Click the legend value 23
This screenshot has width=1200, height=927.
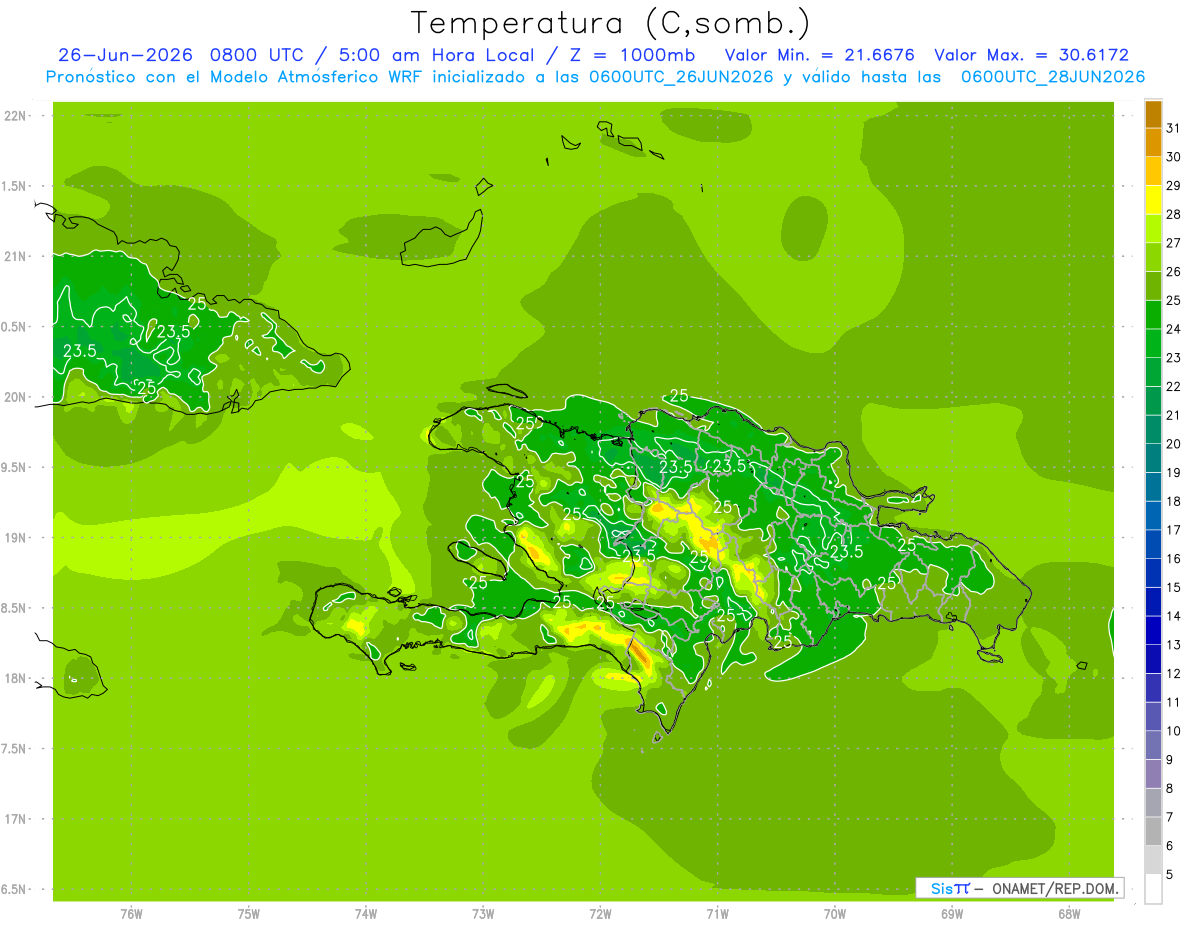click(x=1174, y=358)
